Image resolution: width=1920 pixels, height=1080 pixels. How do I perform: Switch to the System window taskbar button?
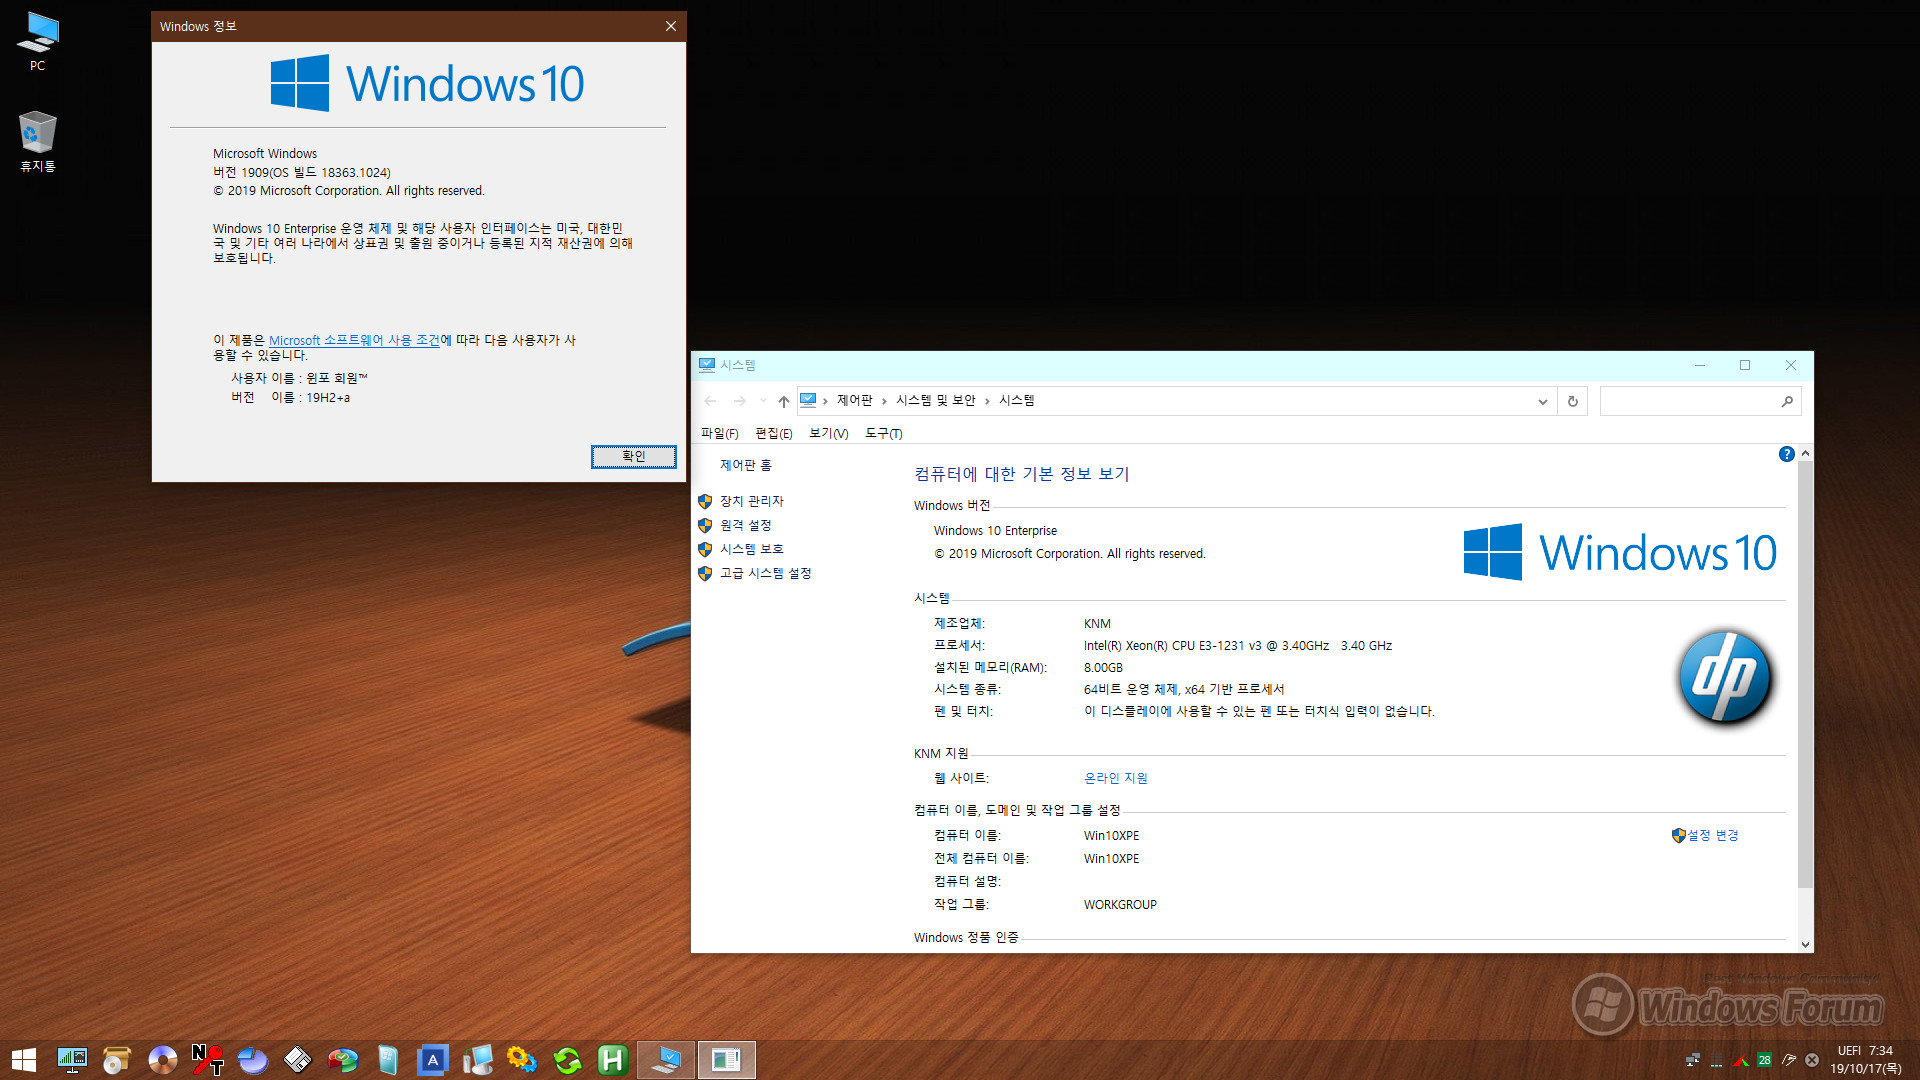(666, 1060)
